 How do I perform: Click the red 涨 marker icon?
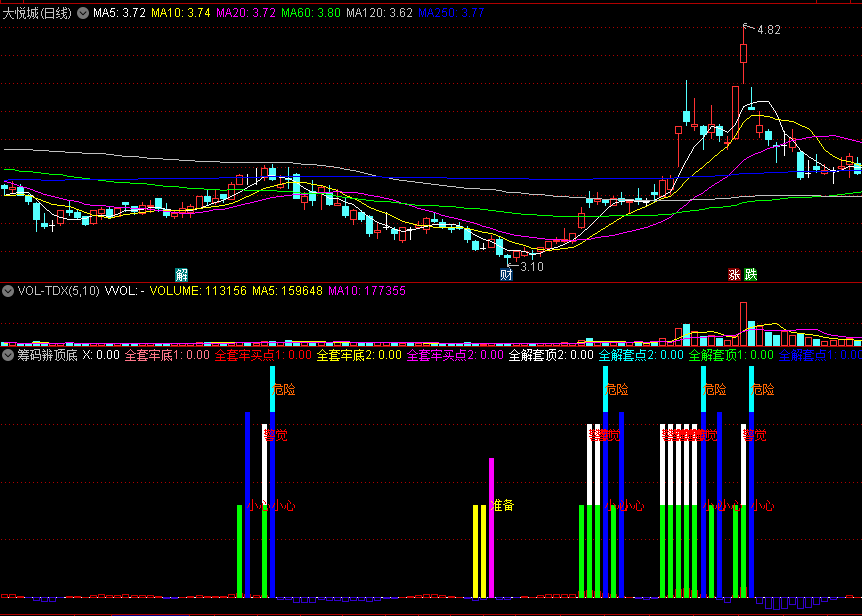(x=734, y=275)
